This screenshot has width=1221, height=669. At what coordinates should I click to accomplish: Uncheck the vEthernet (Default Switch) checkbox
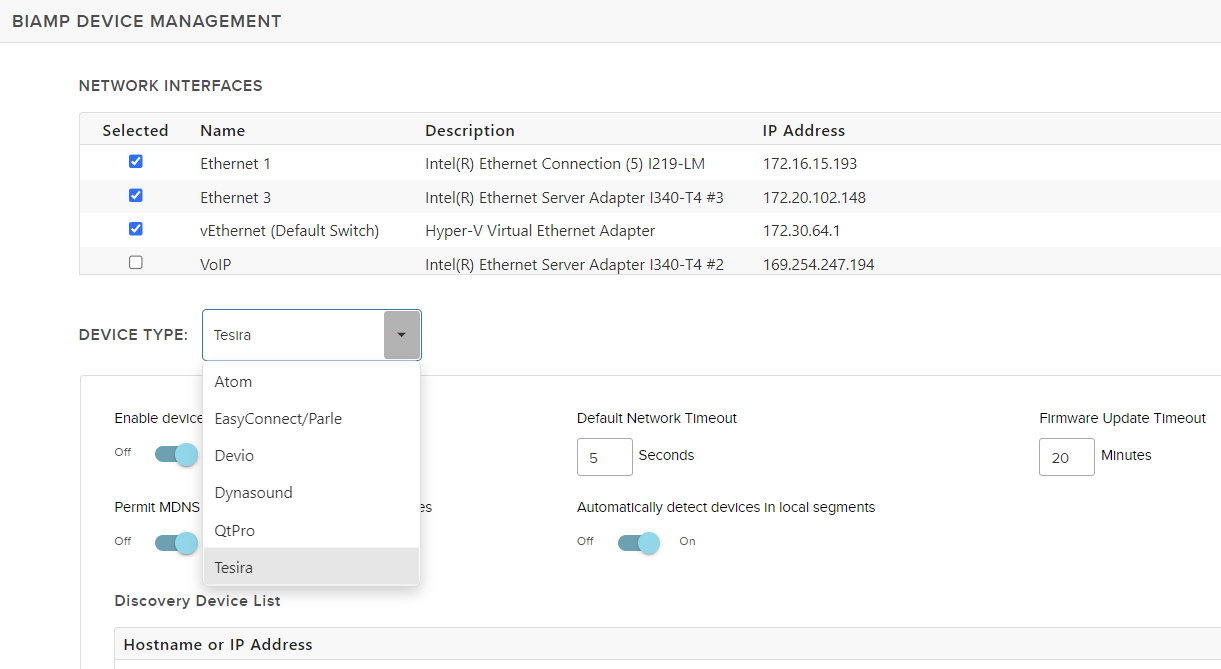coord(136,229)
